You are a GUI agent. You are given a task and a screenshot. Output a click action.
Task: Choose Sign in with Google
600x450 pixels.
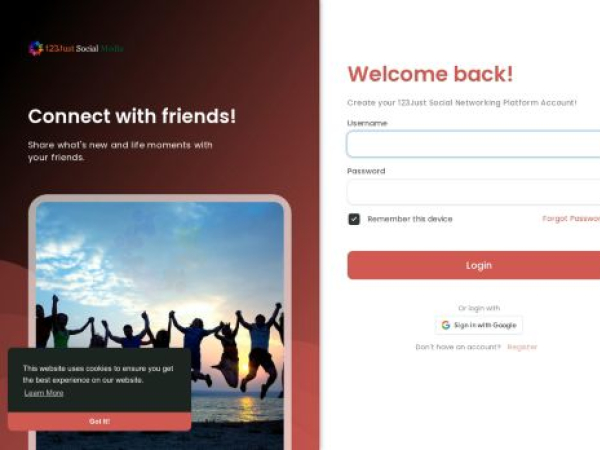point(479,325)
